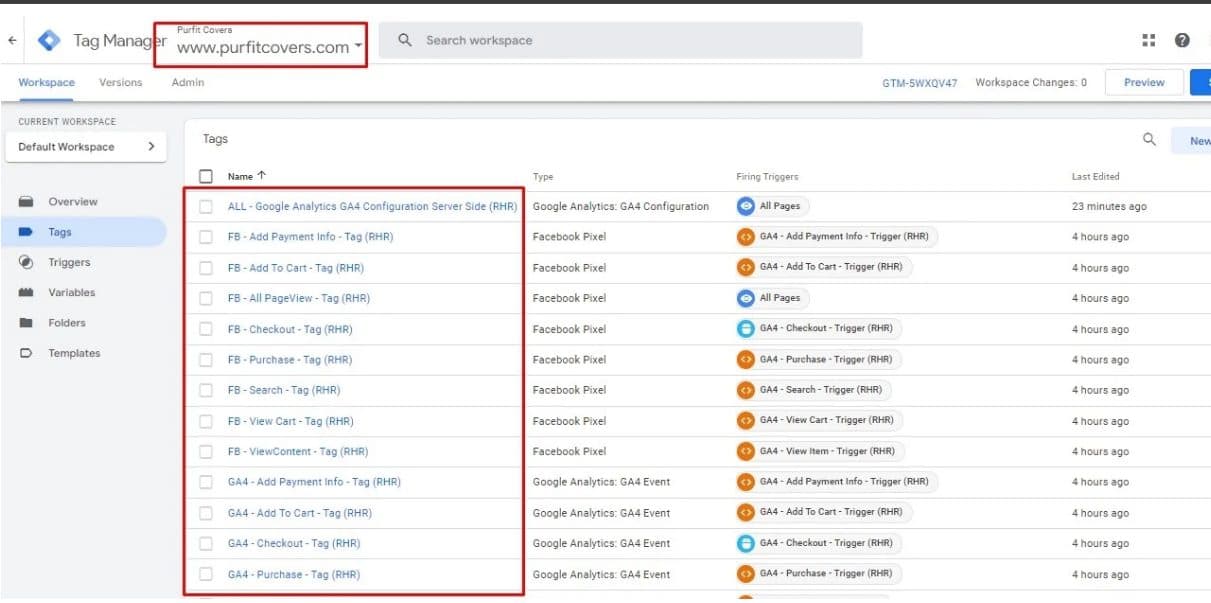
Task: Click GA4 - Checkout trigger chip in FB - Checkout row
Action: coord(818,328)
